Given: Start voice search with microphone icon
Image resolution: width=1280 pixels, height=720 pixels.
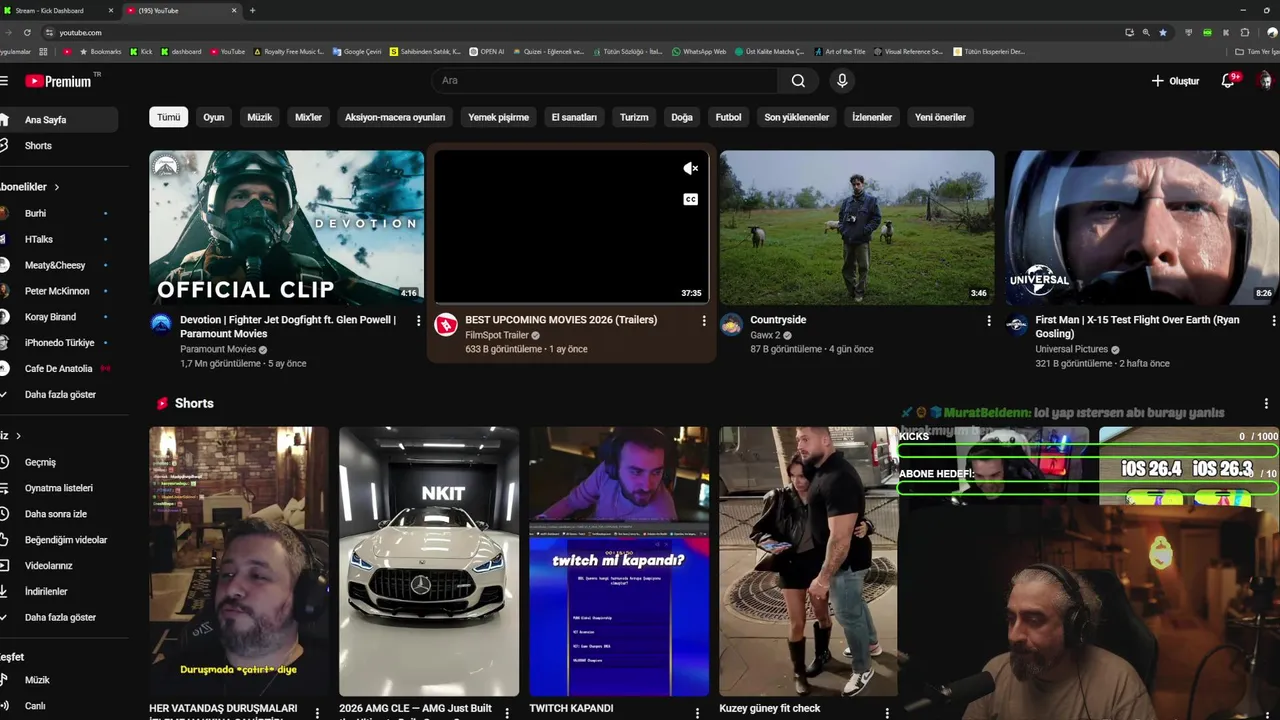Looking at the screenshot, I should coord(842,81).
